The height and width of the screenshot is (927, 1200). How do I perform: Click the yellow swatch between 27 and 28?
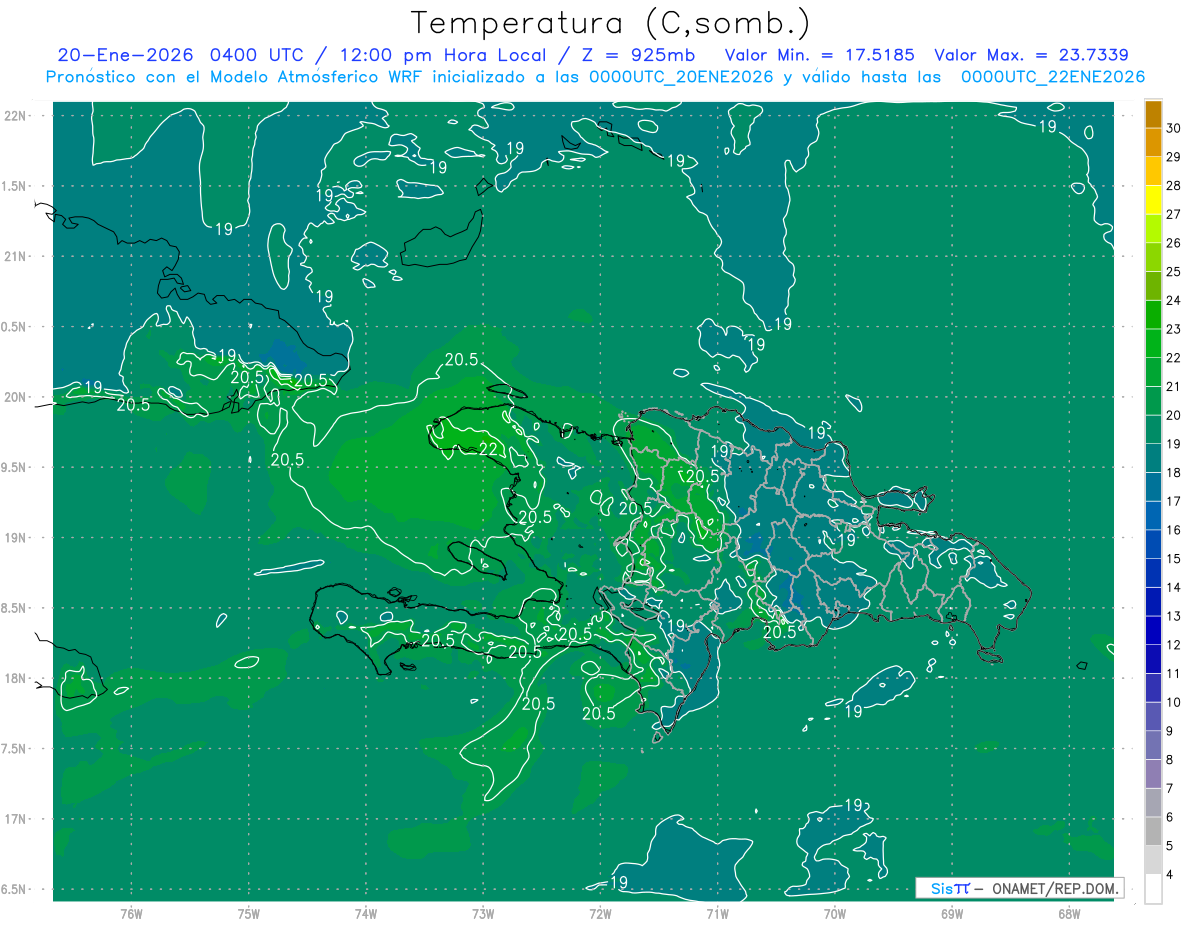[x=1153, y=200]
